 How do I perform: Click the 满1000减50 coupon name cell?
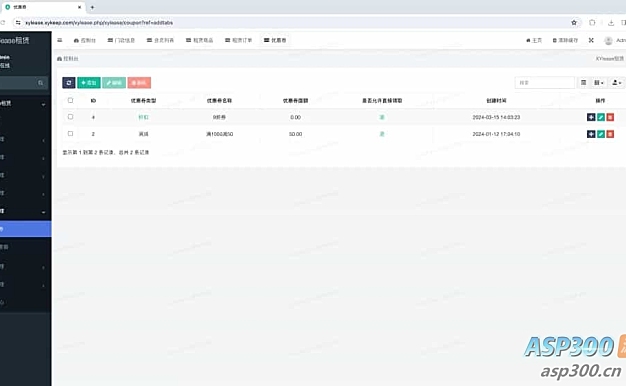220,134
